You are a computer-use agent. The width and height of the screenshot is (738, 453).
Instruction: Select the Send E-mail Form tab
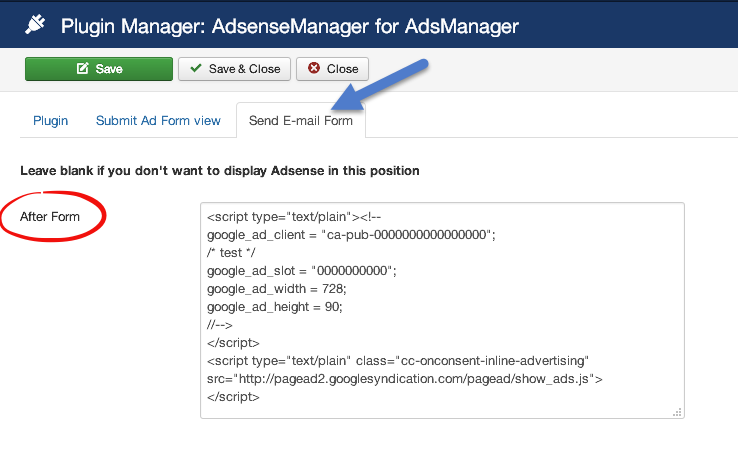click(301, 121)
